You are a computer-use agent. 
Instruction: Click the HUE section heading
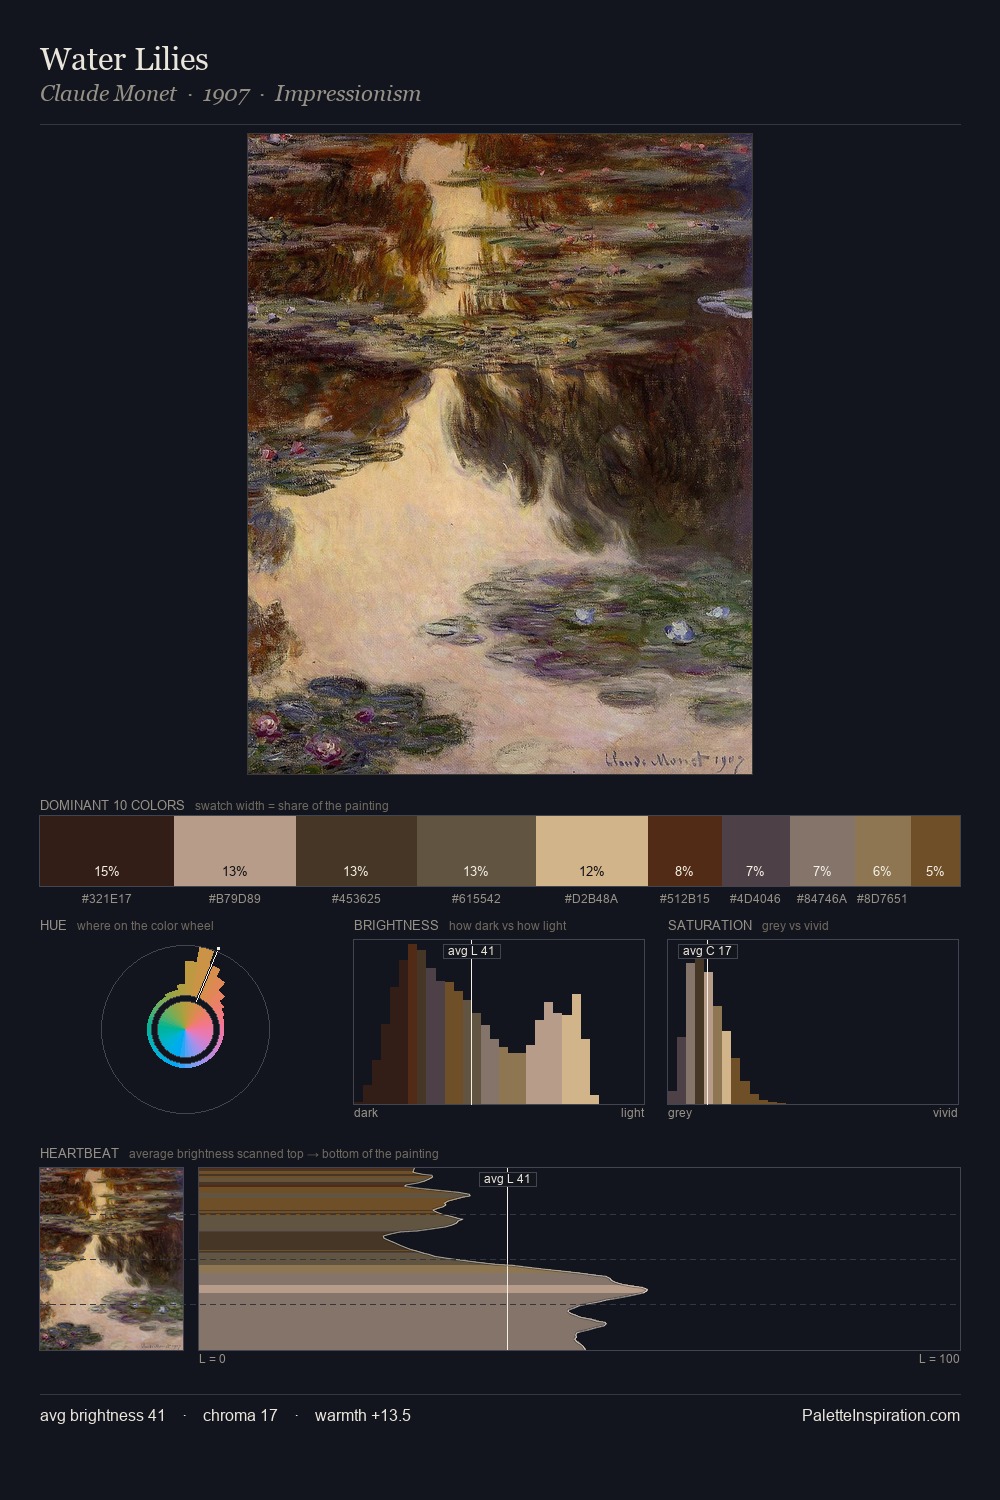point(53,925)
